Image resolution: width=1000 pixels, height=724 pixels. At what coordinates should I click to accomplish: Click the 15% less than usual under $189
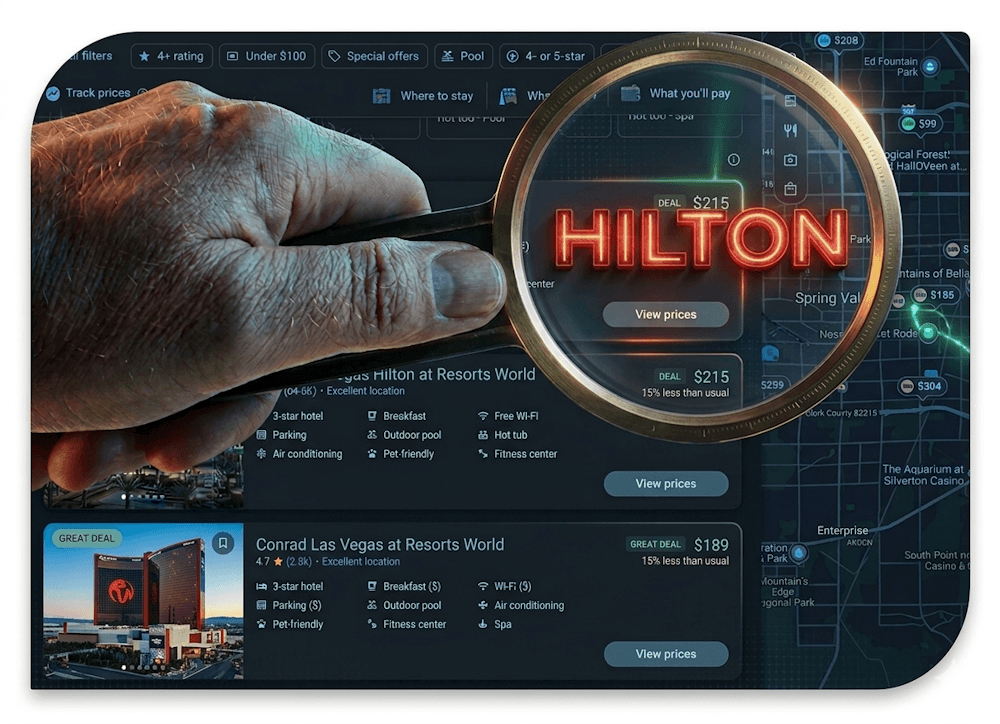685,561
